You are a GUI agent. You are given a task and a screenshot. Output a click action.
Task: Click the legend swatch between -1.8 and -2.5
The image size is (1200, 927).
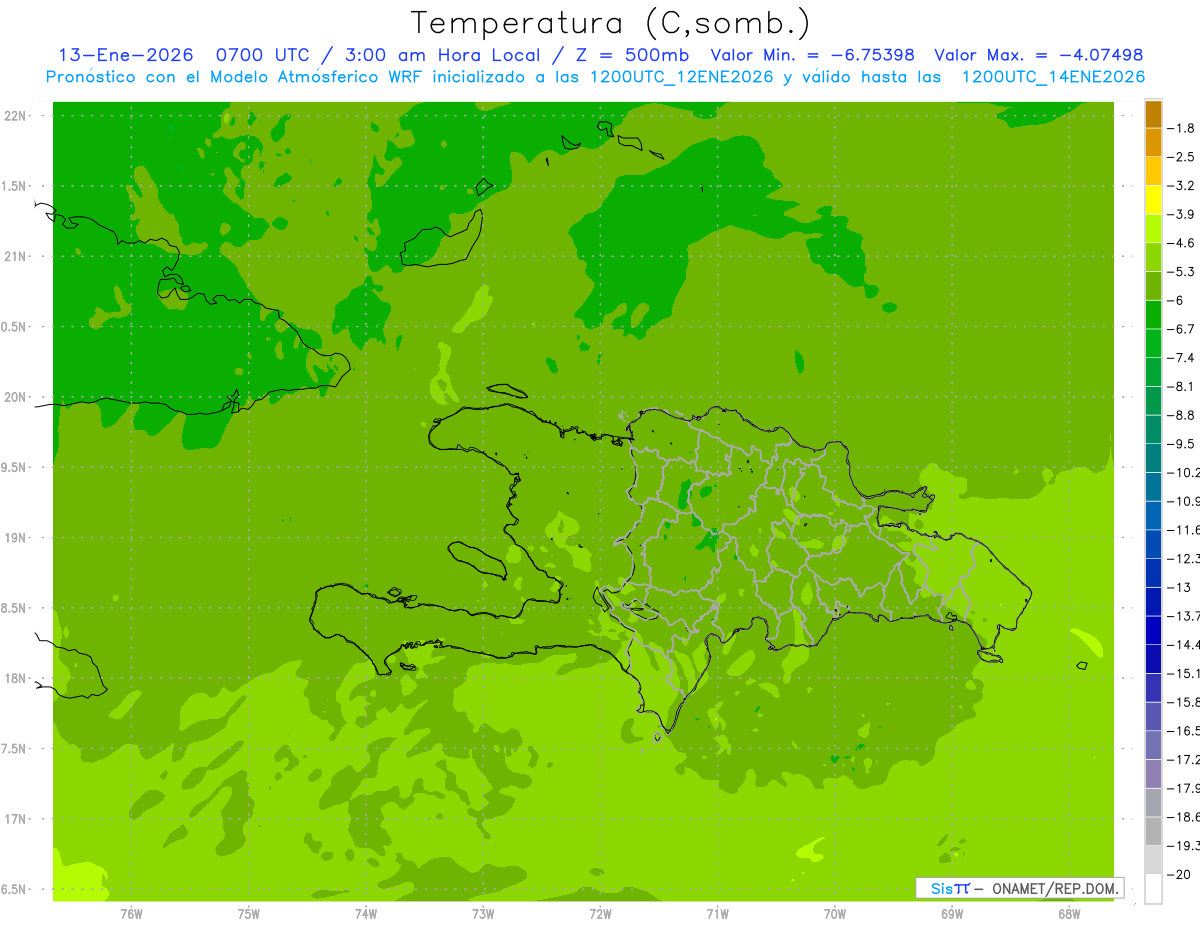[1153, 143]
